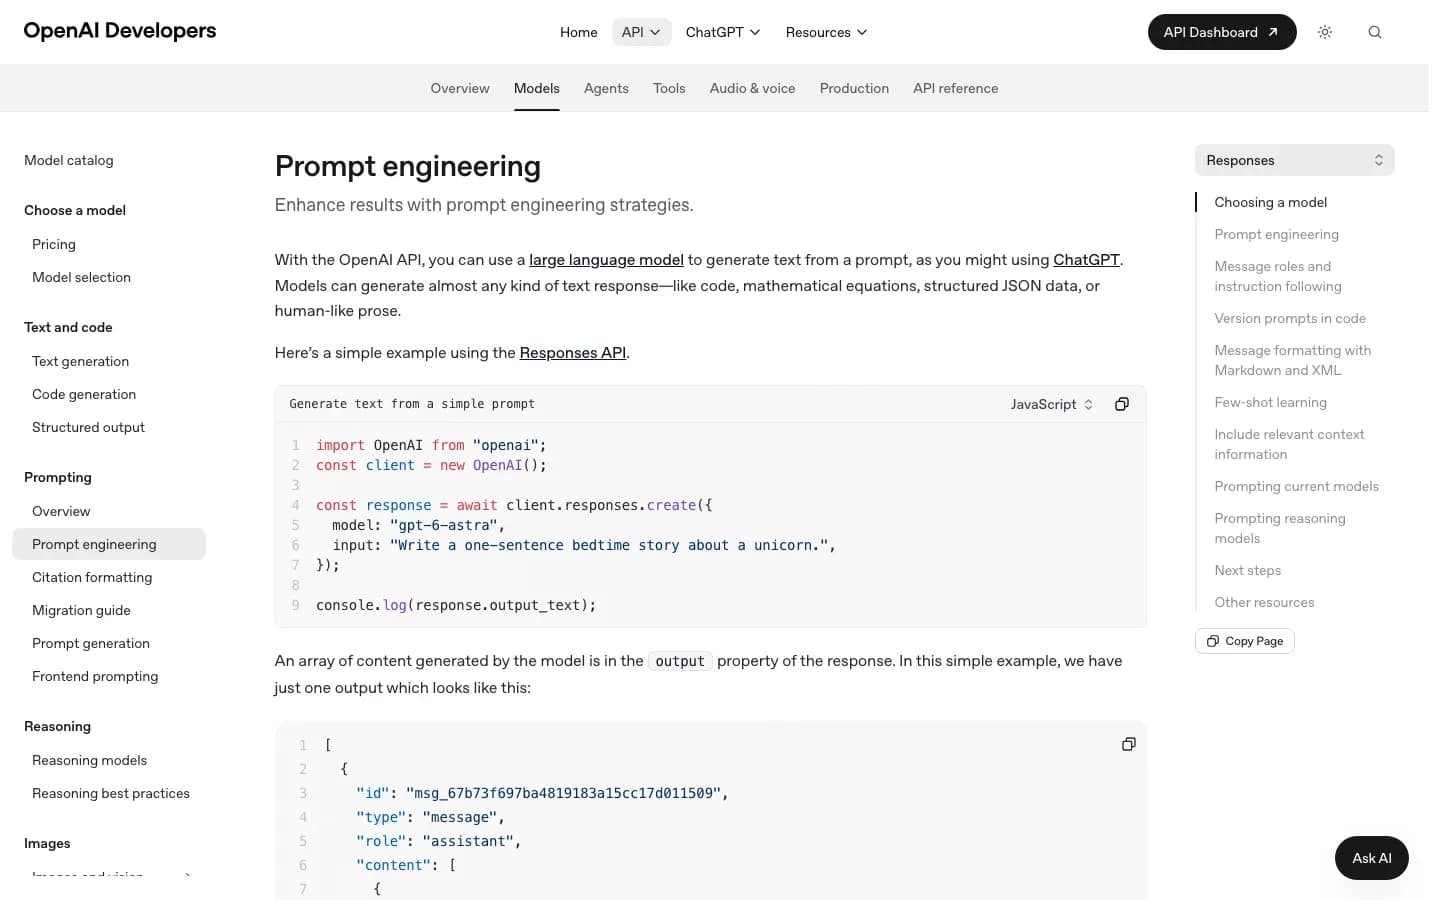The image size is (1440, 900).
Task: Click the OpenAI Developers logo
Action: (x=120, y=31)
